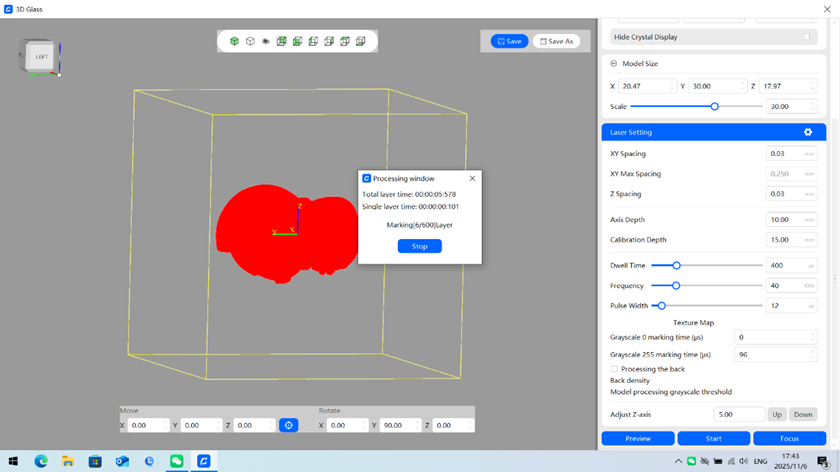Click the Laser Setting gear icon

pos(808,132)
